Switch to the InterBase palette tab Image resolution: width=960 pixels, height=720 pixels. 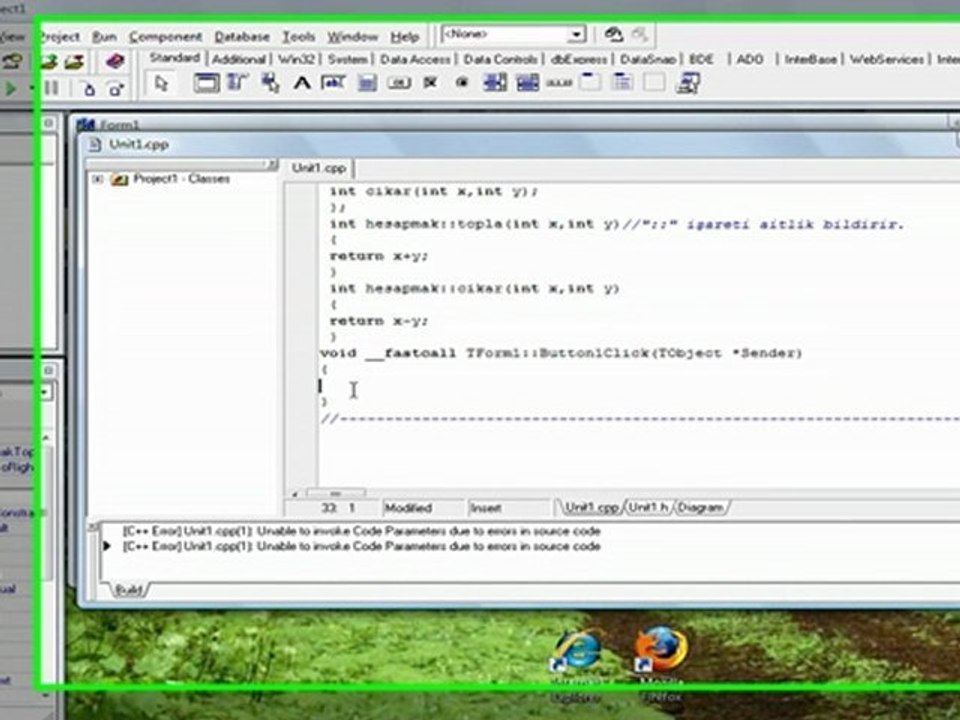point(811,59)
